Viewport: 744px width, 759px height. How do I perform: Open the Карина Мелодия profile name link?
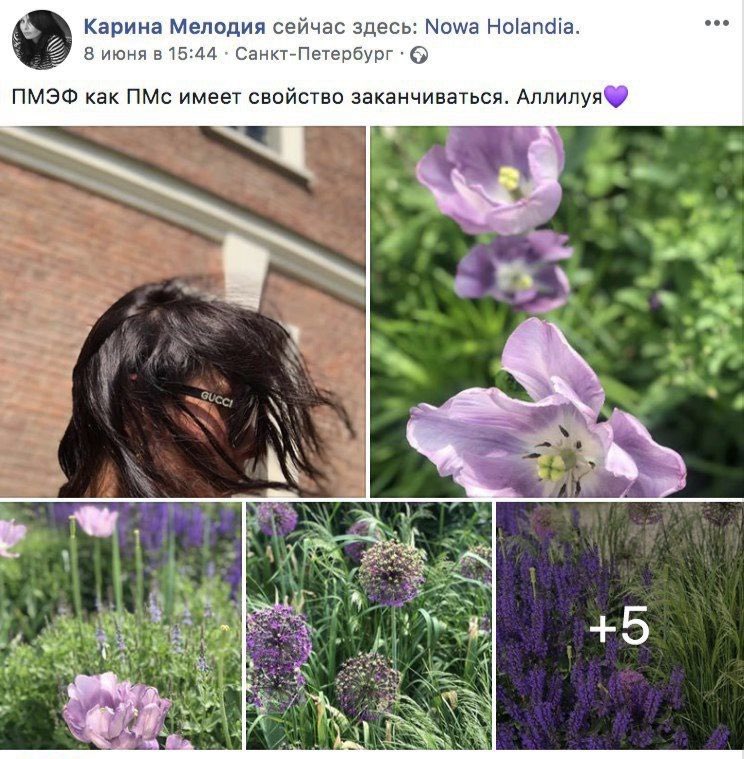click(175, 27)
